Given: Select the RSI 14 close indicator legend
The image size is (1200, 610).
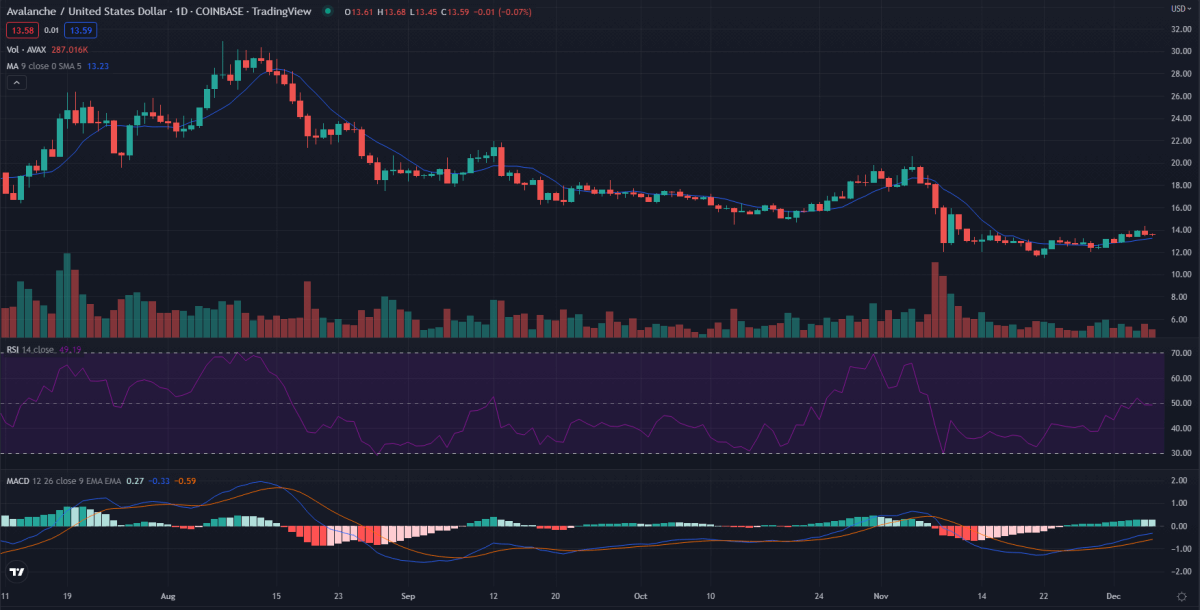Looking at the screenshot, I should click(30, 350).
